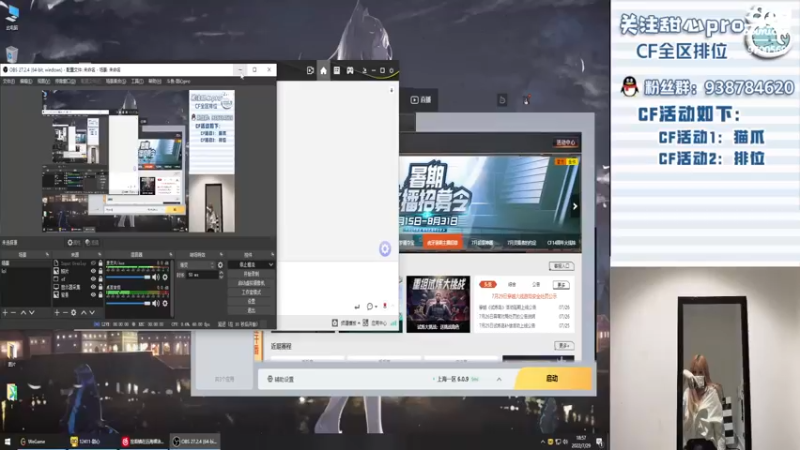Click the red microphone icon in assistant

385,306
